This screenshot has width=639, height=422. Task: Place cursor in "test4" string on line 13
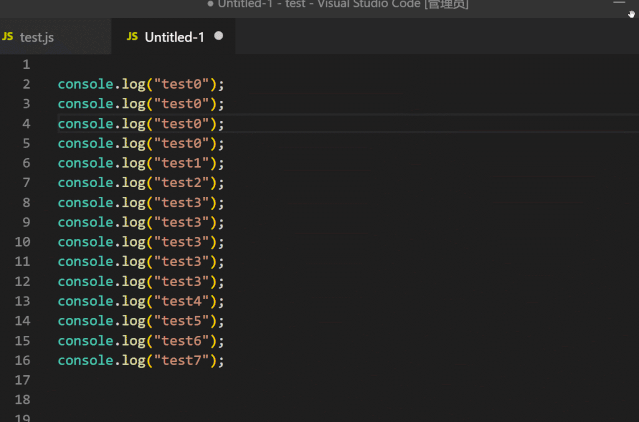point(182,301)
